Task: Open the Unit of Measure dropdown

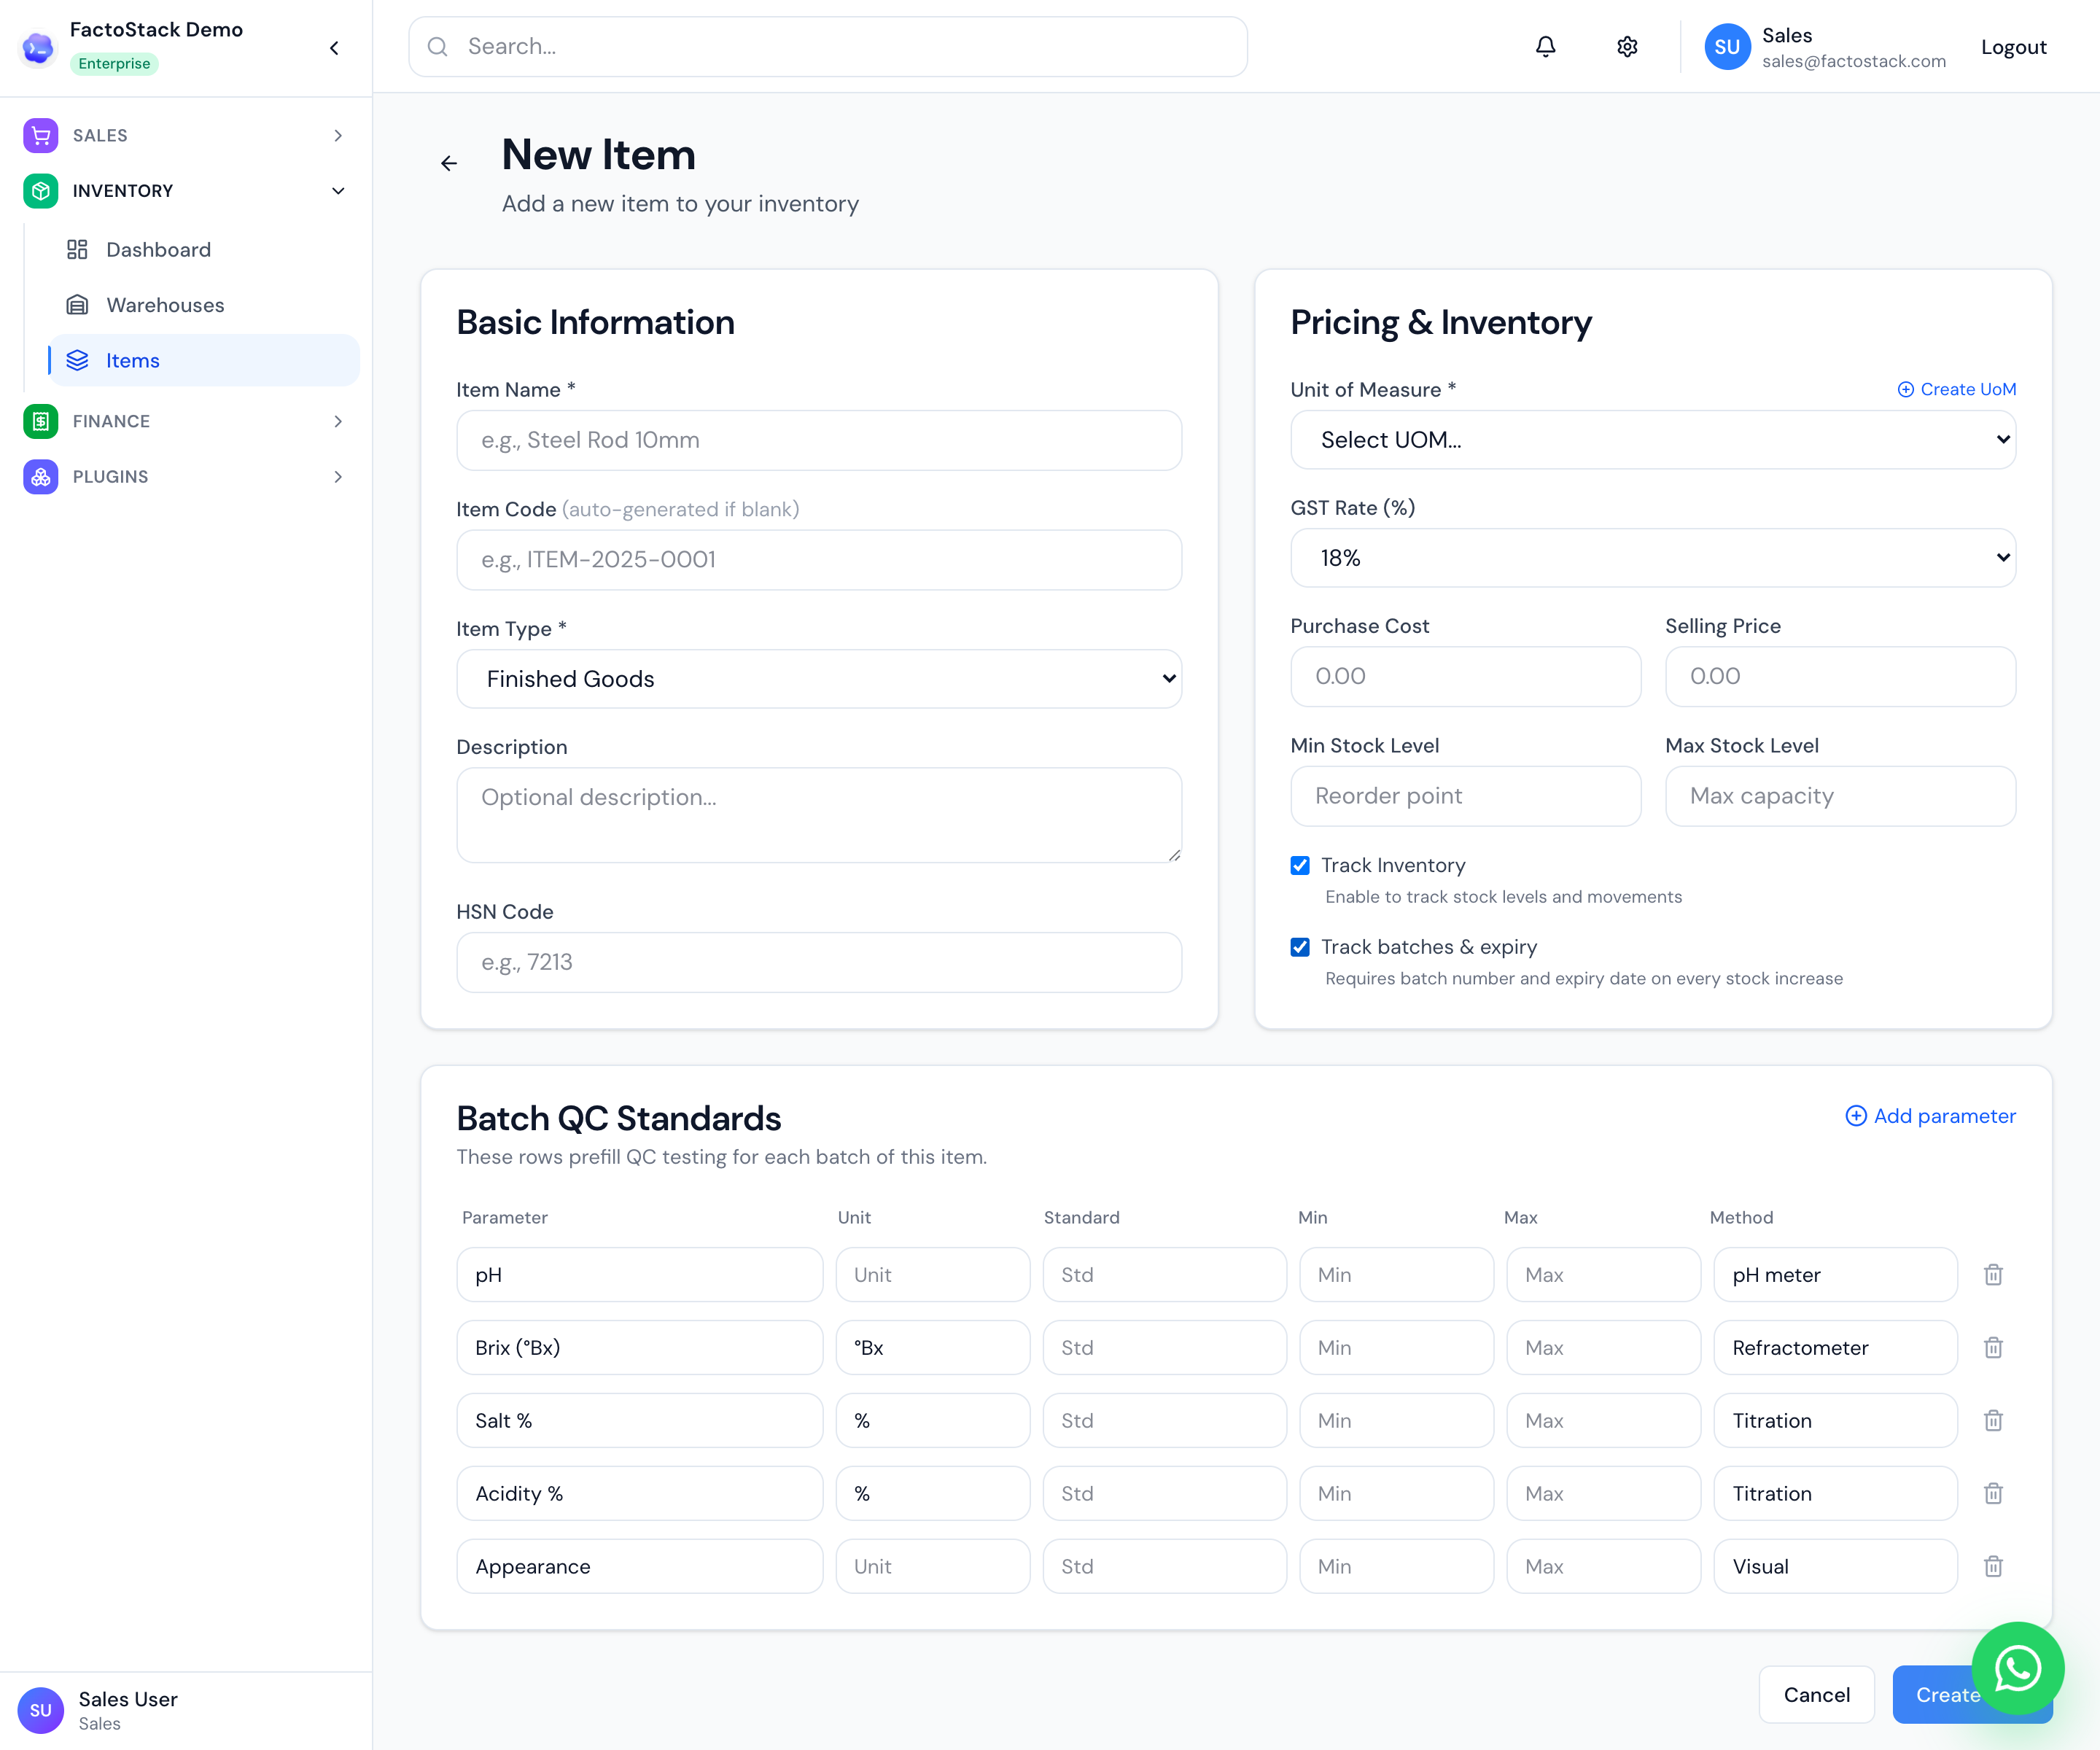Action: pyautogui.click(x=1653, y=440)
